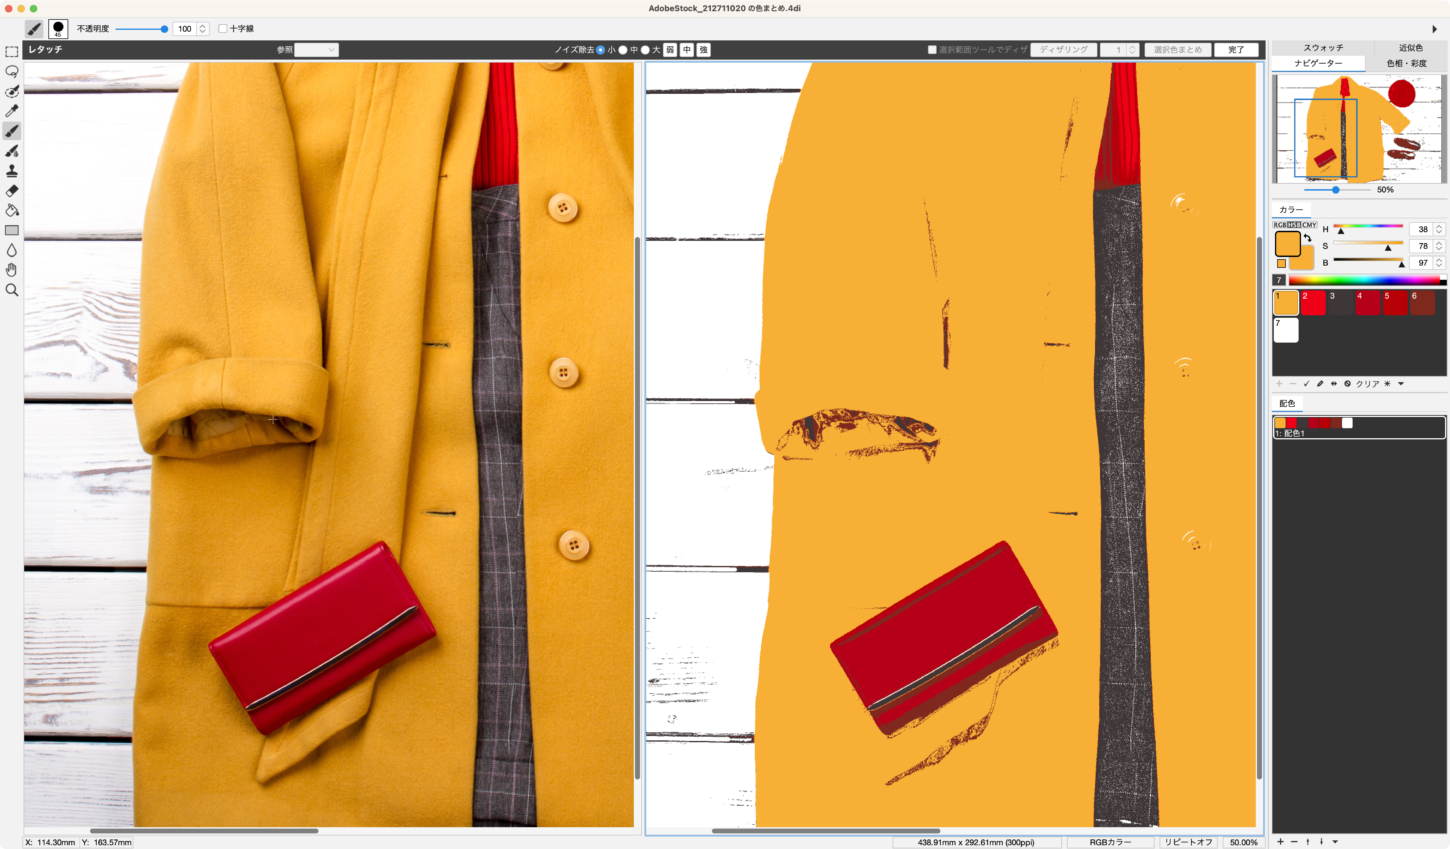Image resolution: width=1450 pixels, height=849 pixels.
Task: Switch to the スウォッチ tab
Action: pos(1322,48)
